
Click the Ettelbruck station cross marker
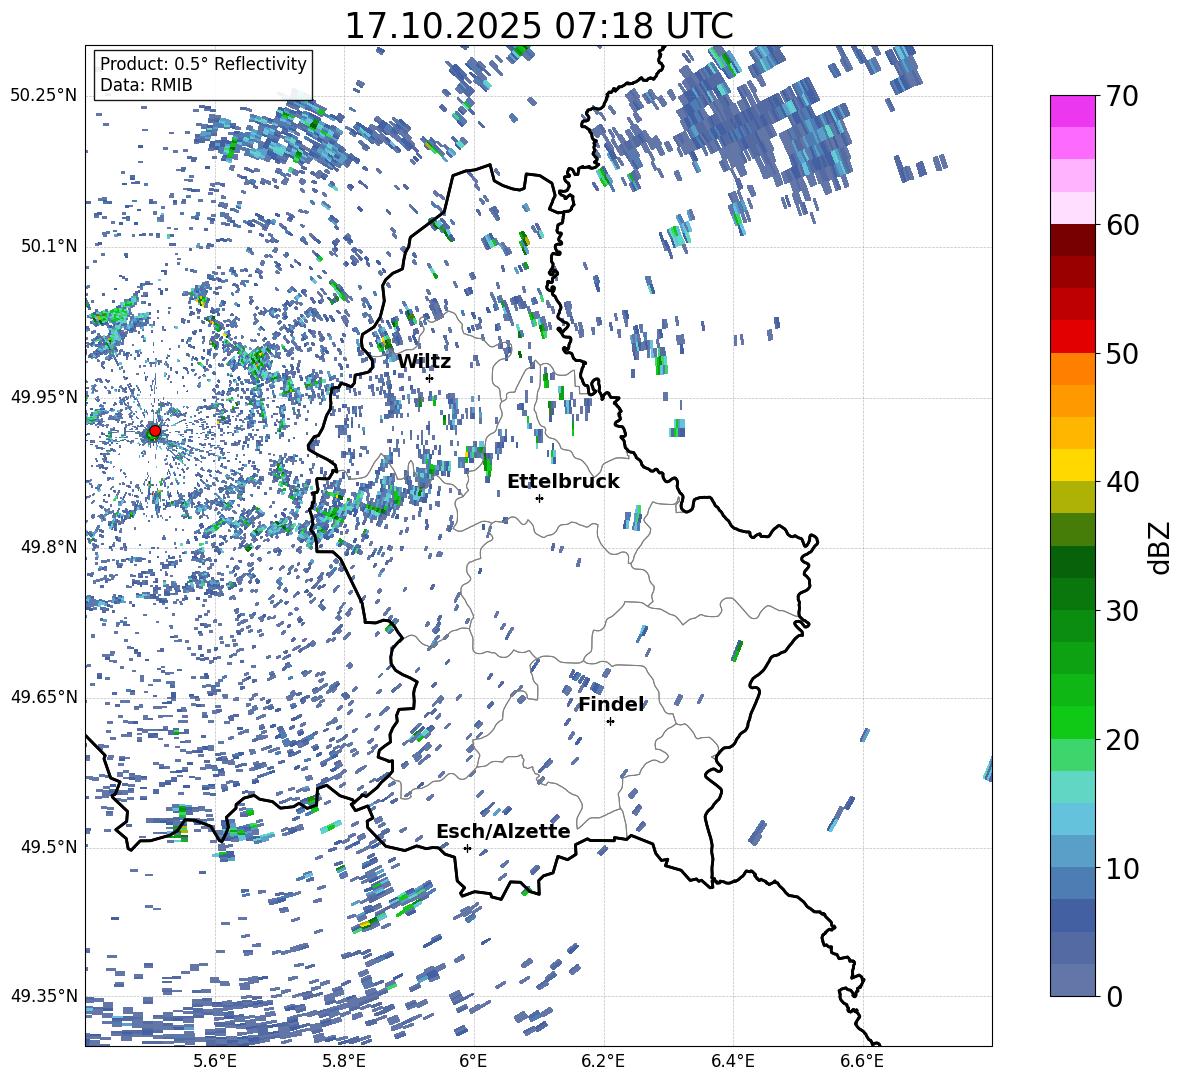tap(539, 498)
